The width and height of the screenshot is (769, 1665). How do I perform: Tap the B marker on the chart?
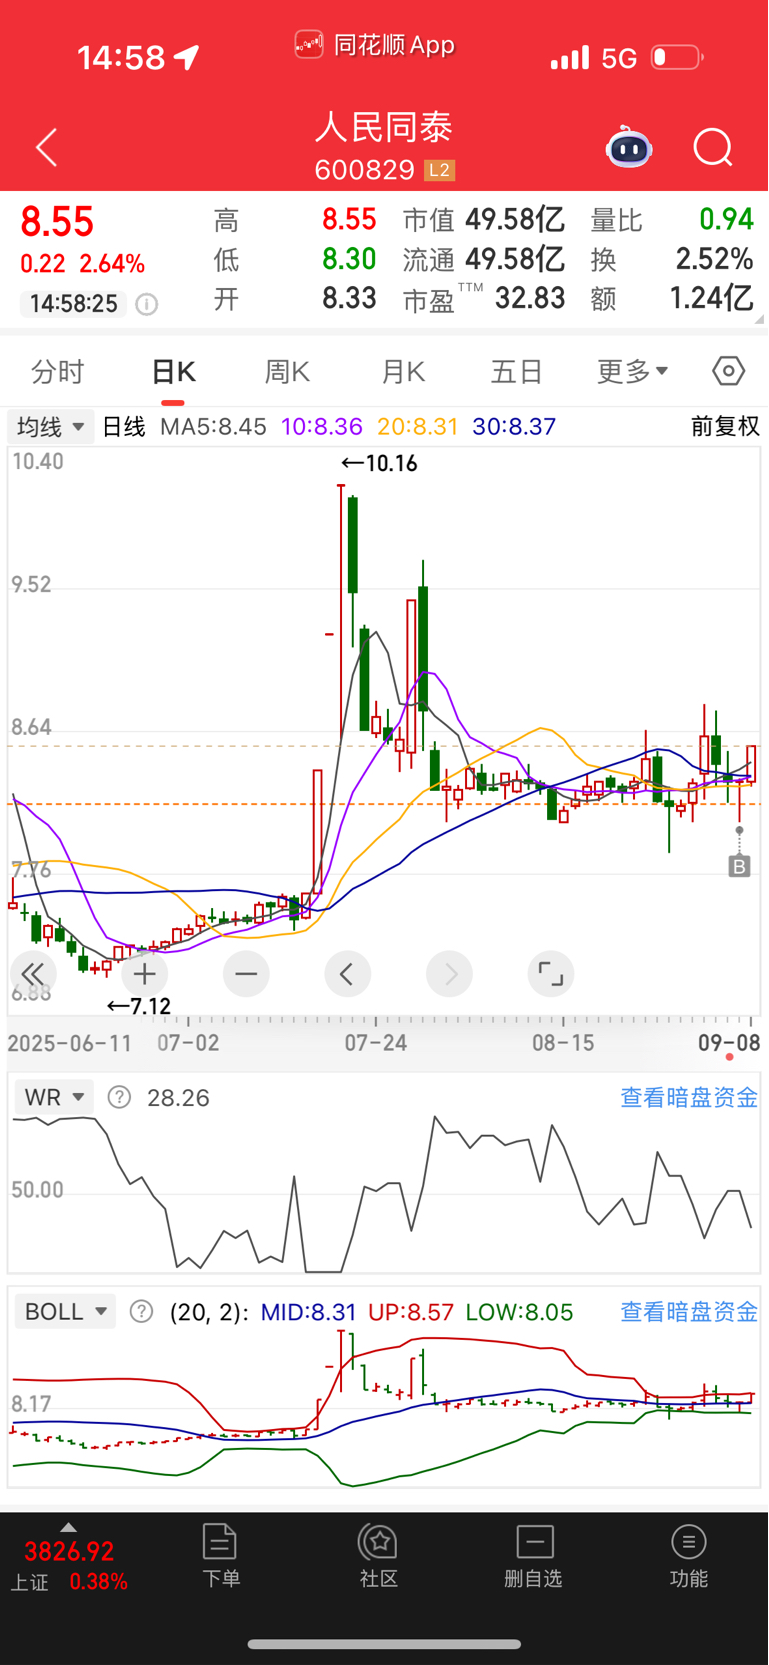(x=739, y=866)
